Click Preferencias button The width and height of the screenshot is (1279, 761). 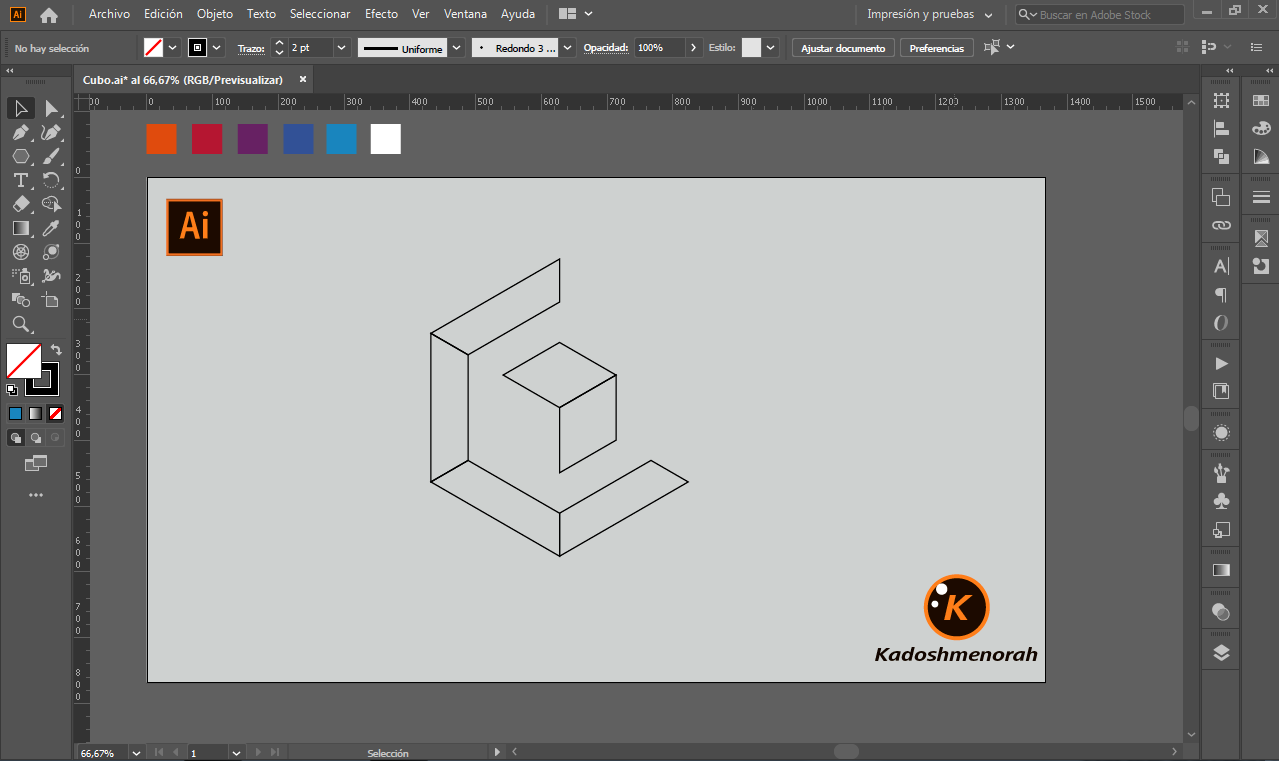937,48
